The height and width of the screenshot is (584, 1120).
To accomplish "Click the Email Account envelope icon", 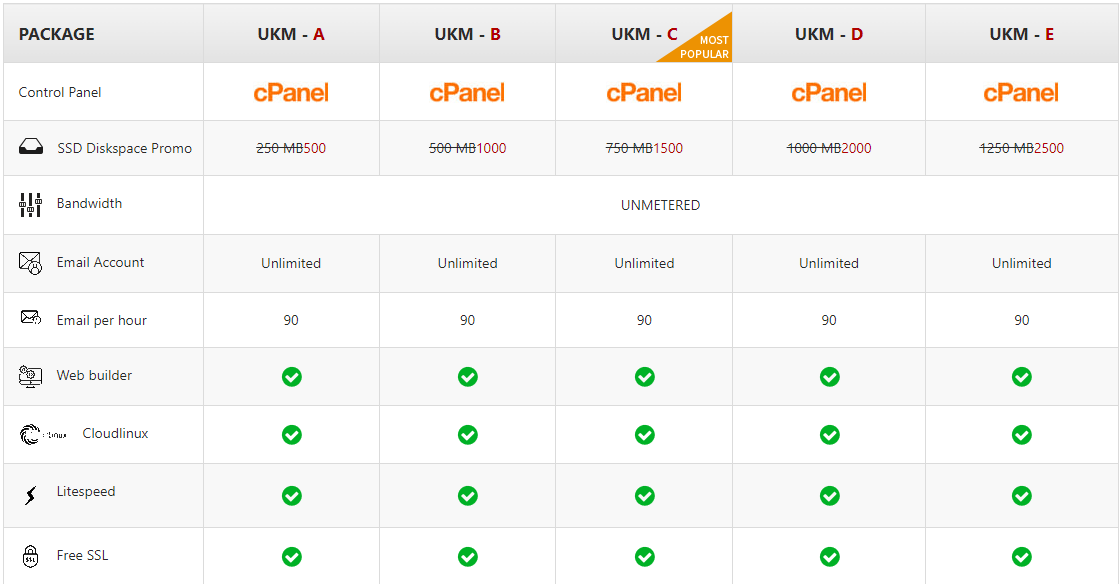I will pyautogui.click(x=31, y=263).
